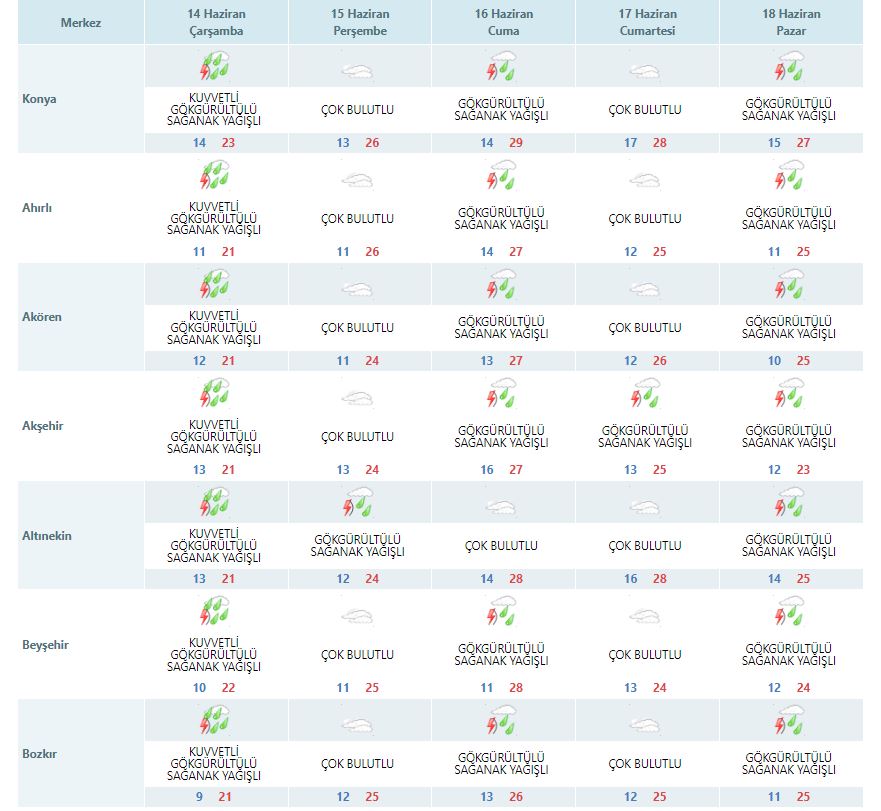Open the Konya city link
This screenshot has width=881, height=811.
39,99
